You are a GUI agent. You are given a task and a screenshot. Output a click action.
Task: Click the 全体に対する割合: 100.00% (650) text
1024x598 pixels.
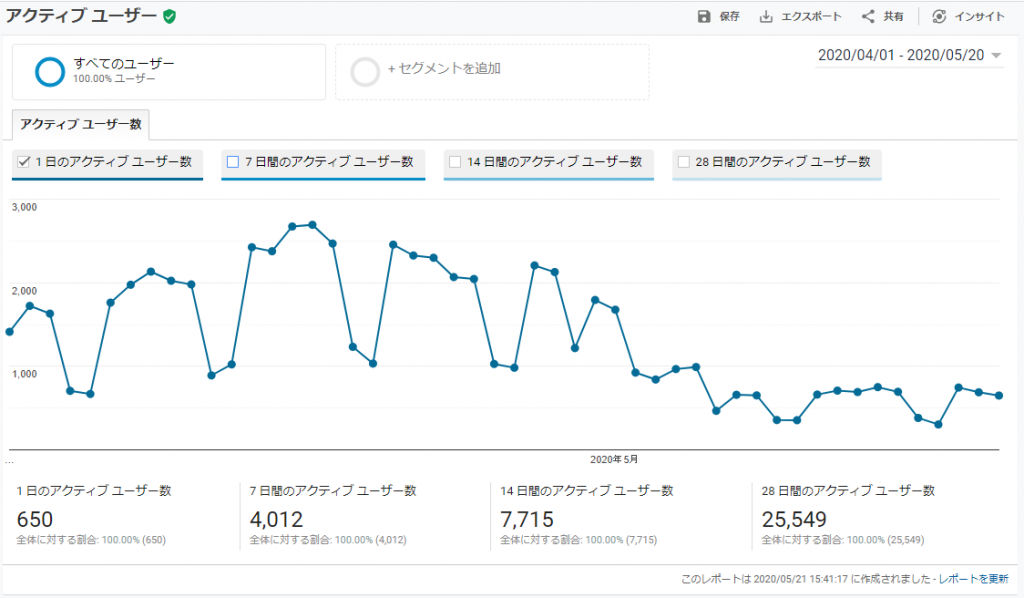click(x=91, y=540)
